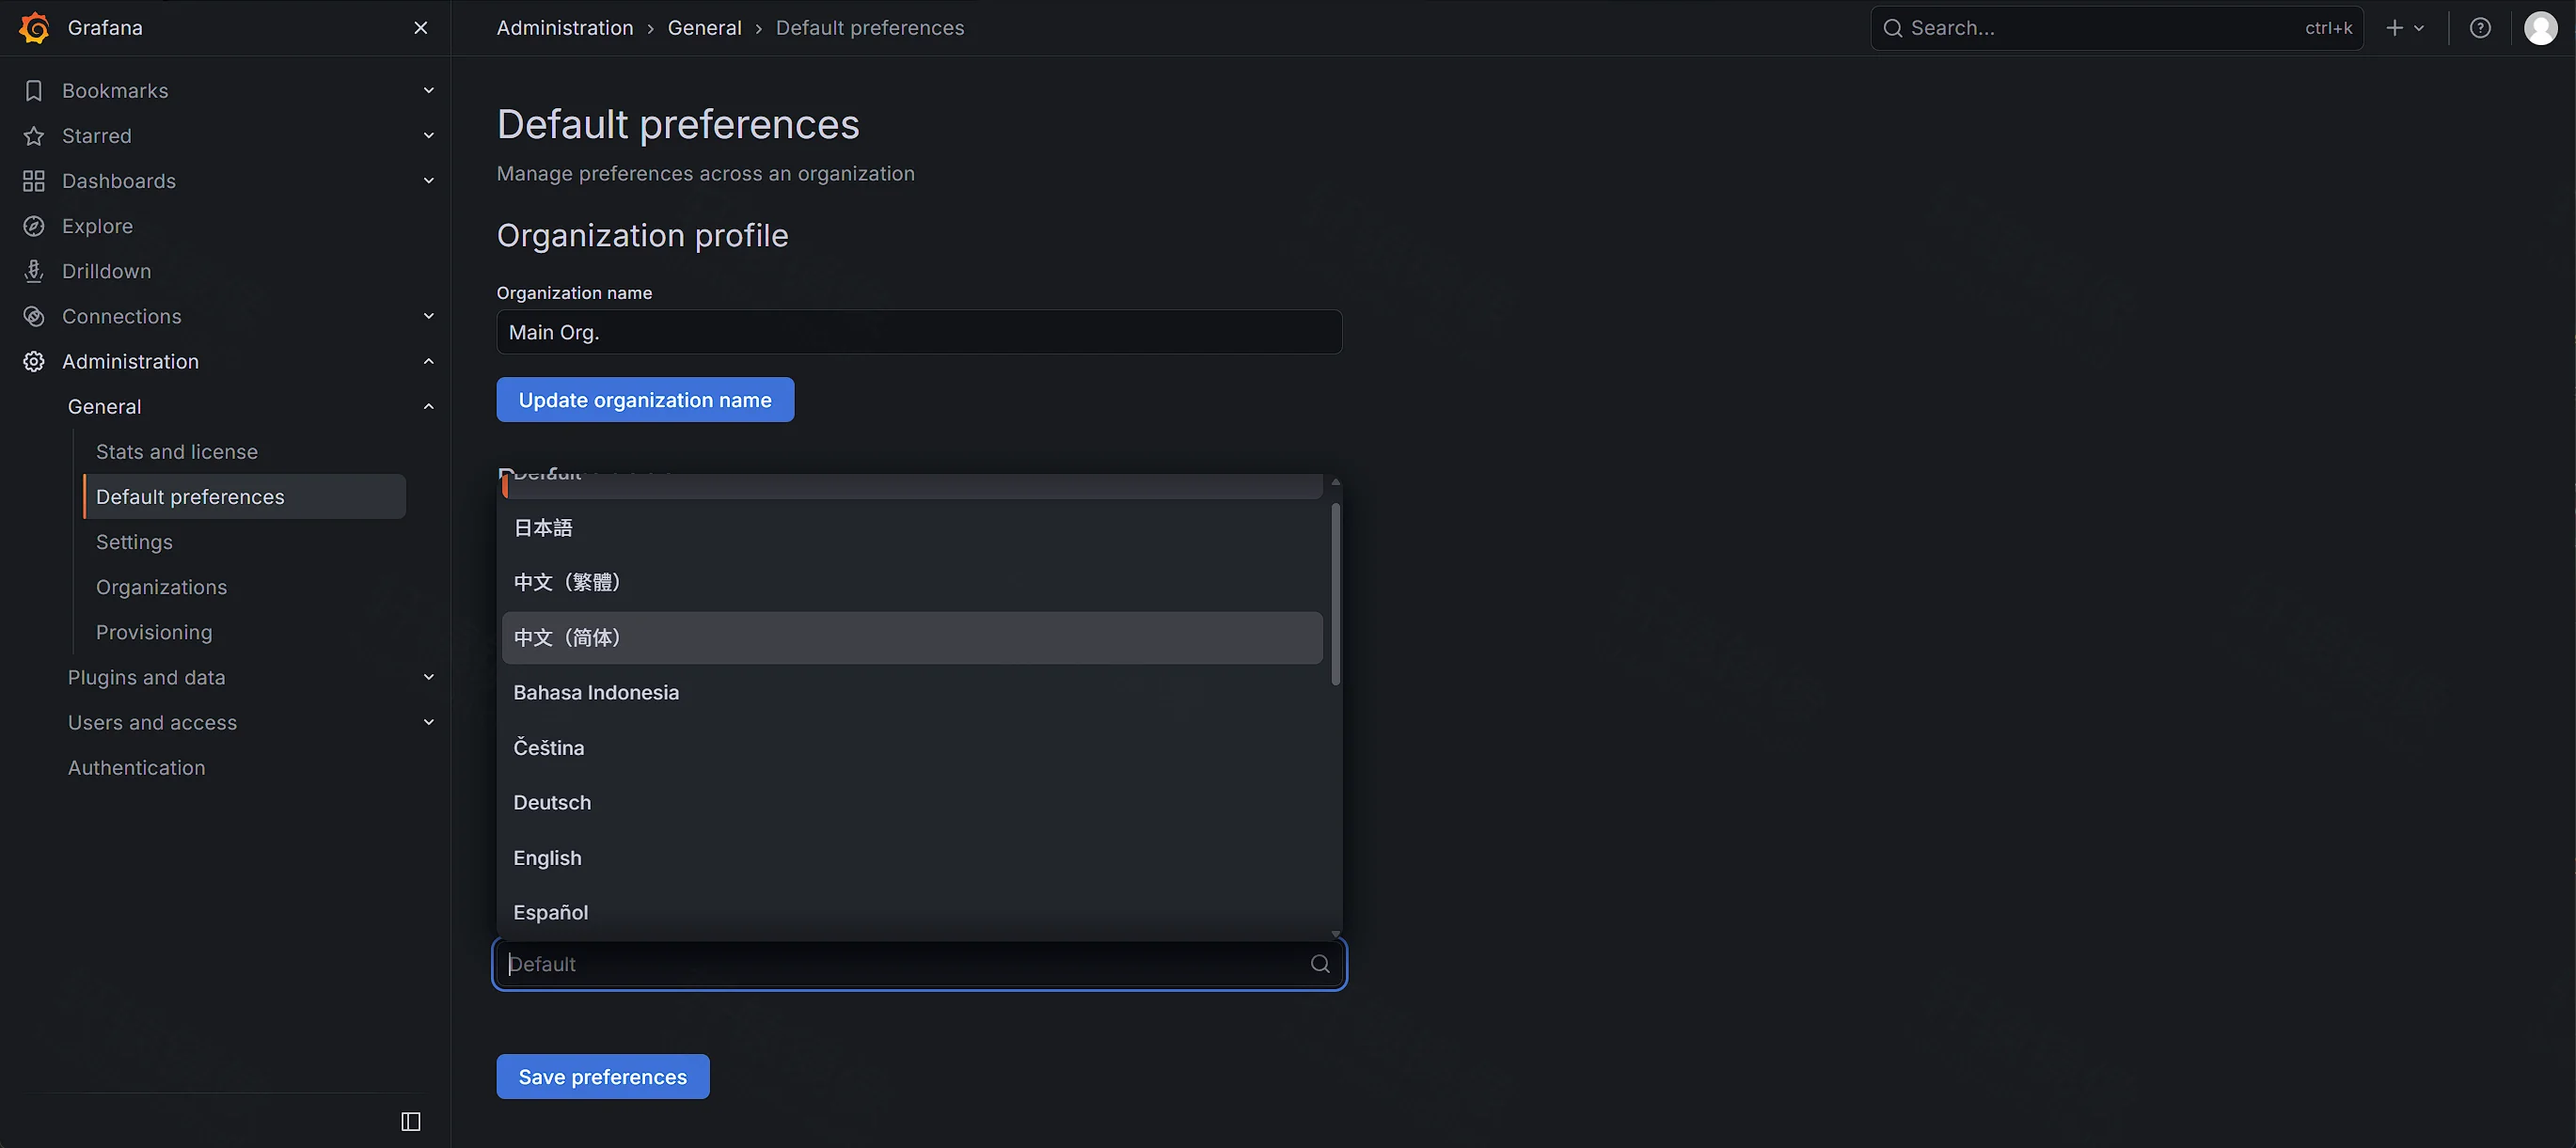Expand the Starred section chevron

[429, 136]
